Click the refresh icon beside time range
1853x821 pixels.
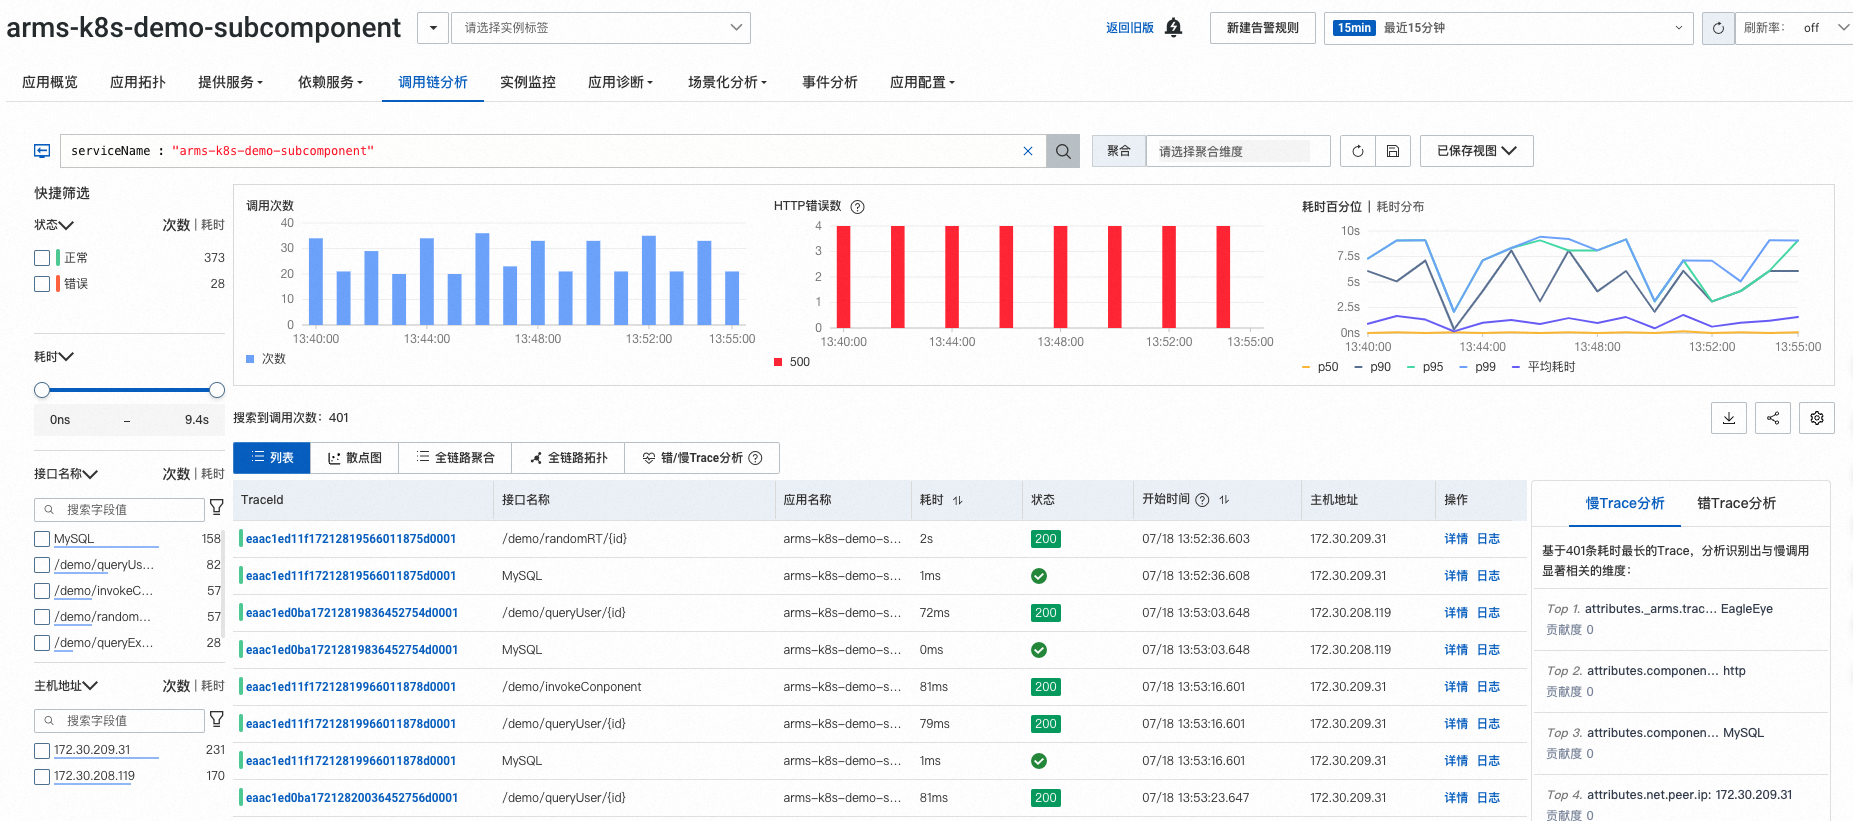(1718, 28)
